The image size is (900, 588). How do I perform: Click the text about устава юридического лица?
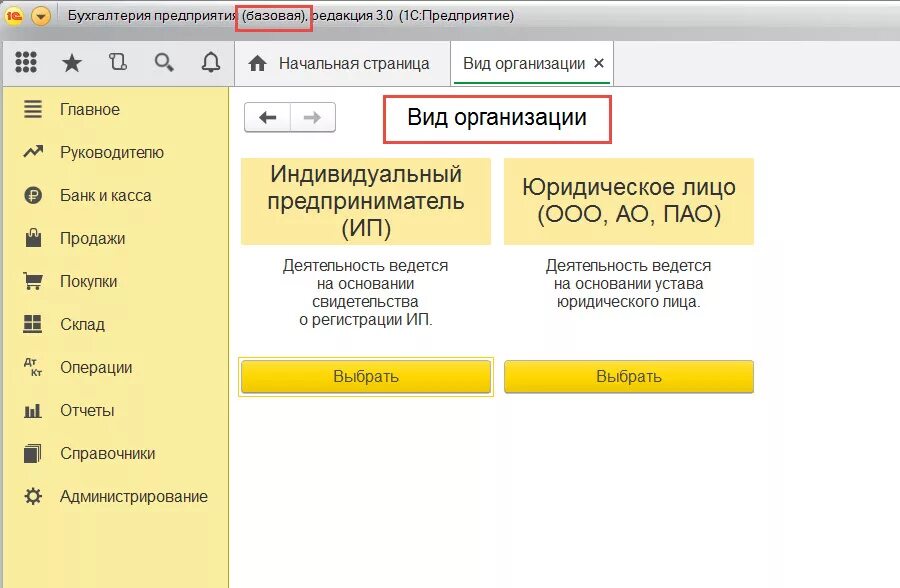tap(629, 284)
